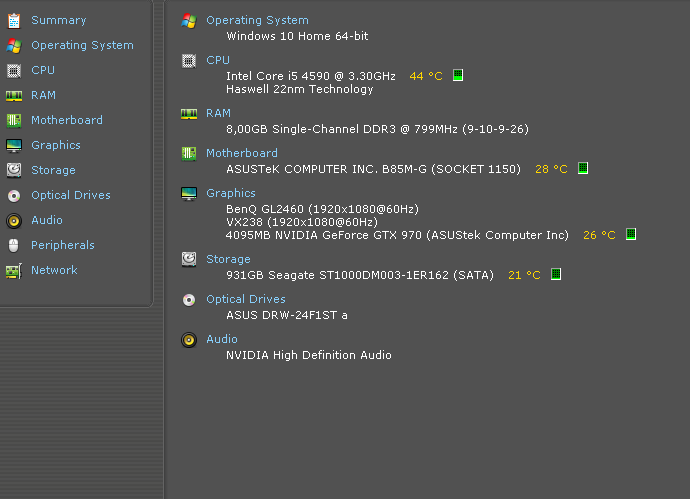Image resolution: width=690 pixels, height=499 pixels.
Task: Click the Summary clipboard icon in sidebar
Action: coord(14,20)
